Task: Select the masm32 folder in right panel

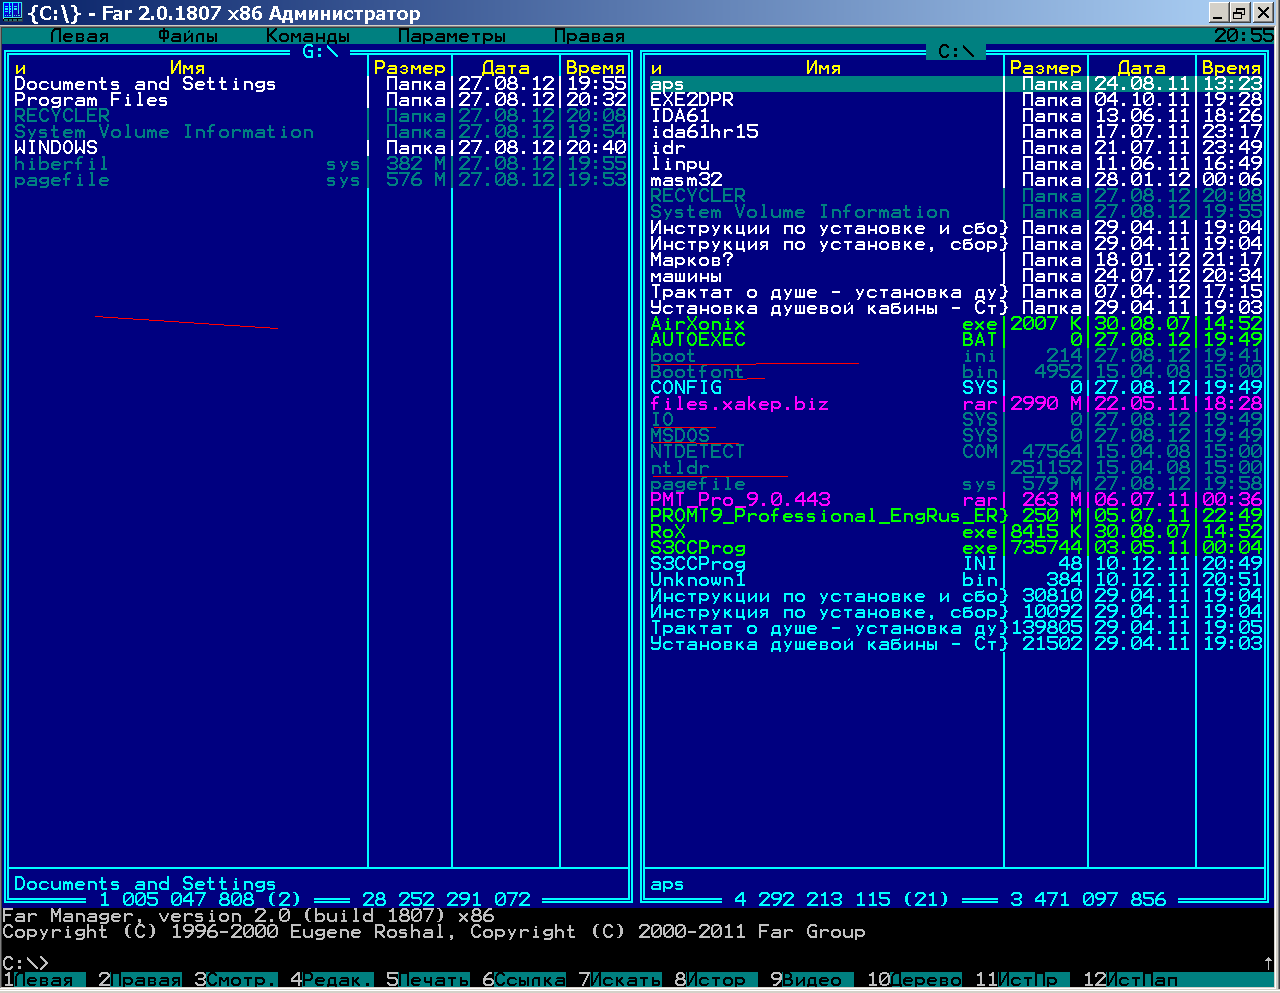Action: pyautogui.click(x=686, y=180)
